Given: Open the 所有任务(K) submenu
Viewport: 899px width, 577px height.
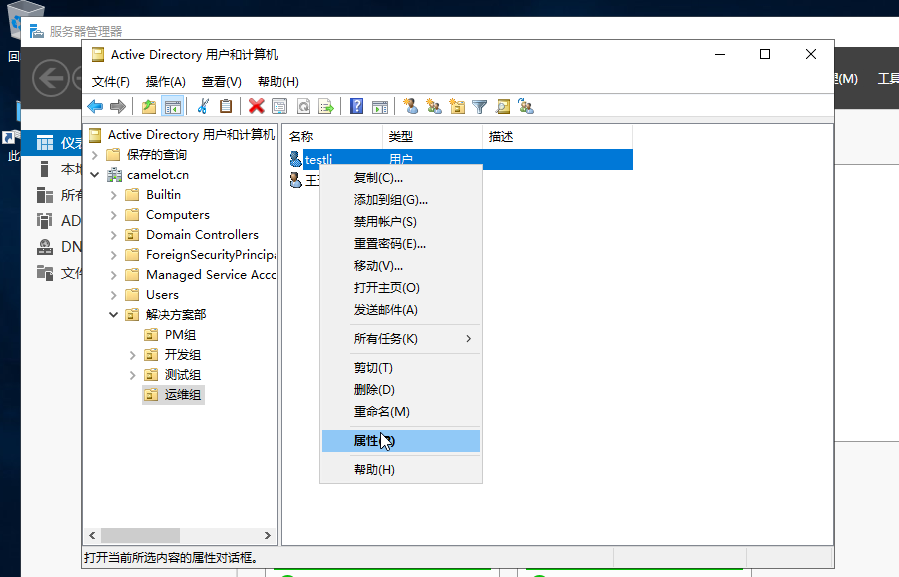Looking at the screenshot, I should pos(401,338).
